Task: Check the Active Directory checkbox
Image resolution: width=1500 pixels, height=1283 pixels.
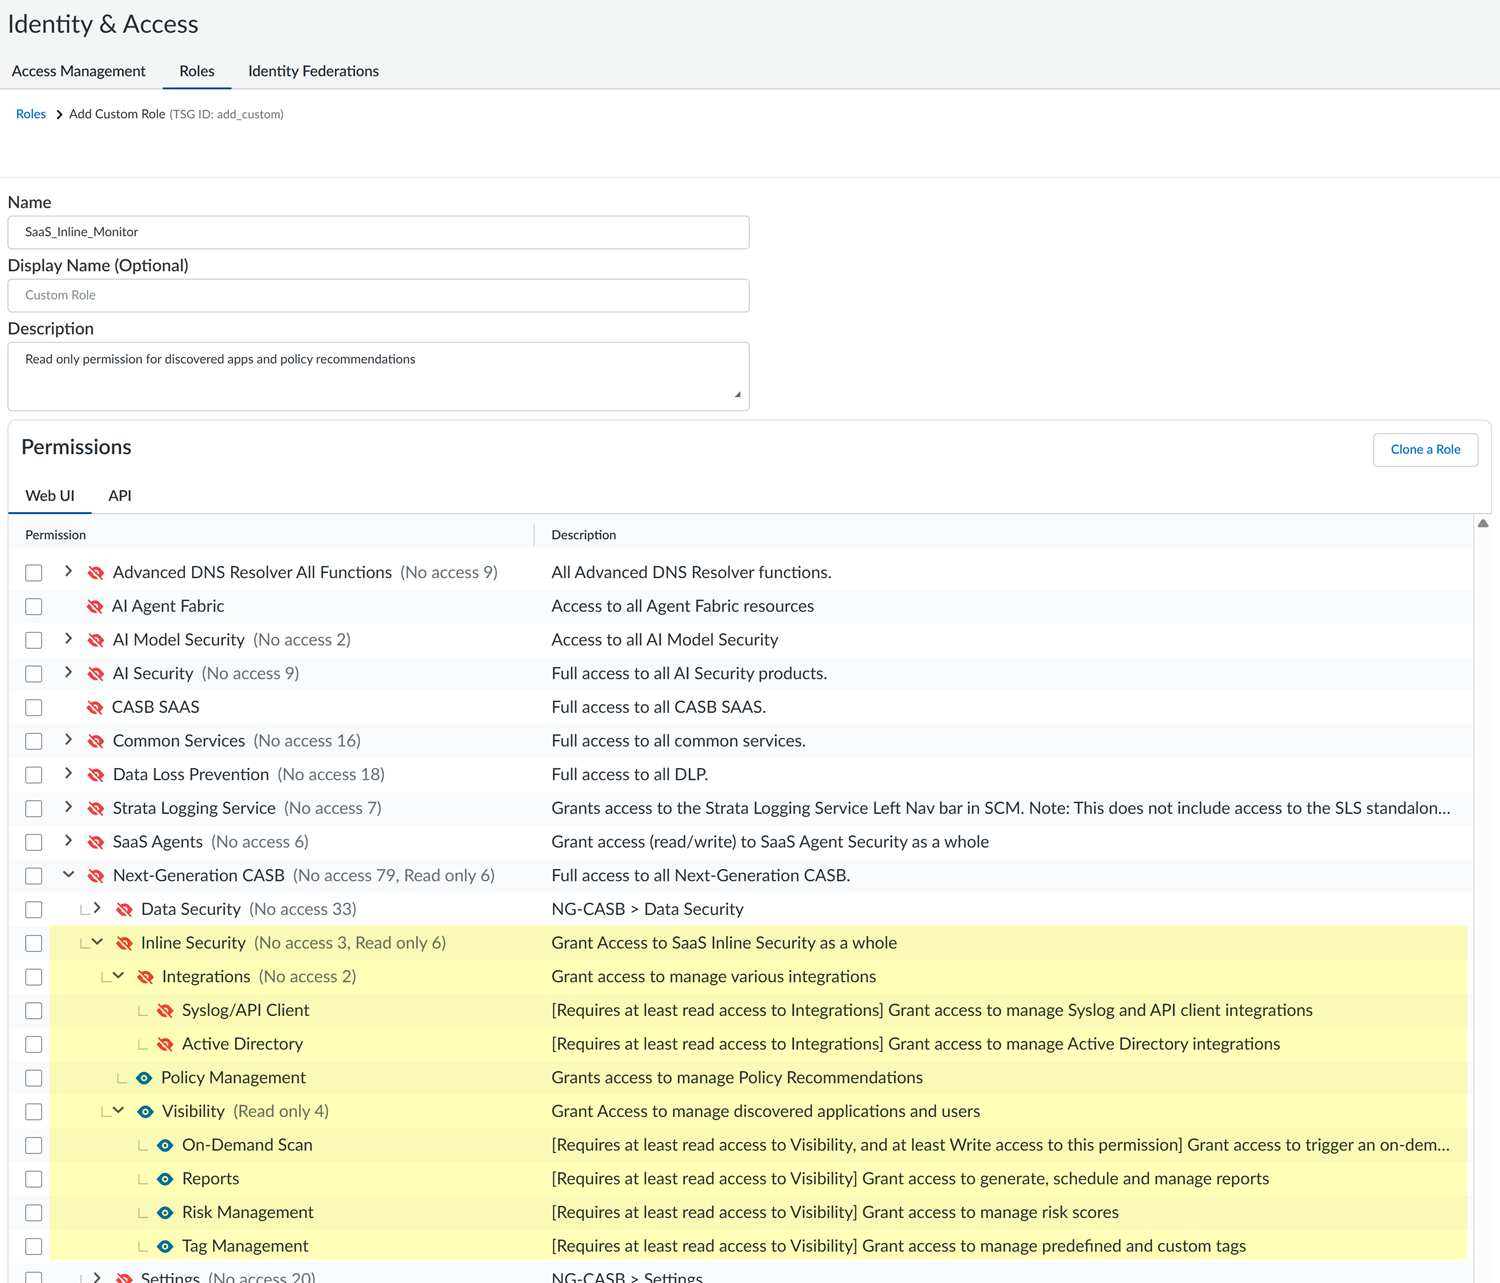Action: pyautogui.click(x=34, y=1044)
